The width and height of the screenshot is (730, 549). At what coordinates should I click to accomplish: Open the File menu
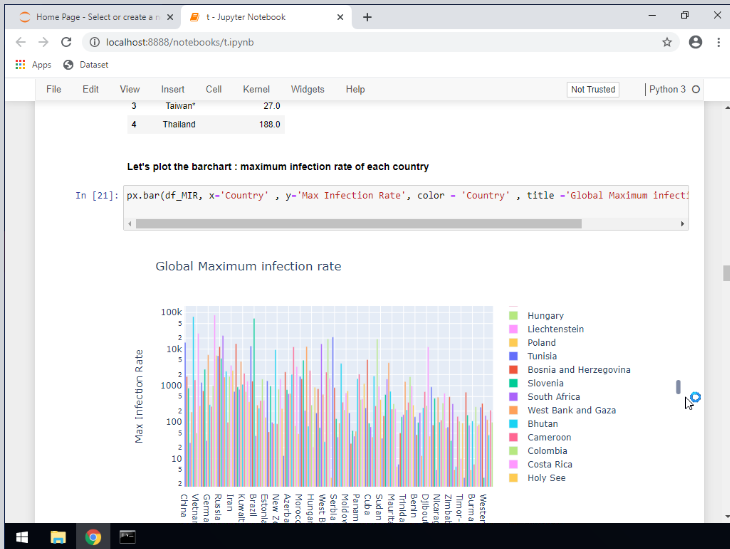(x=54, y=89)
